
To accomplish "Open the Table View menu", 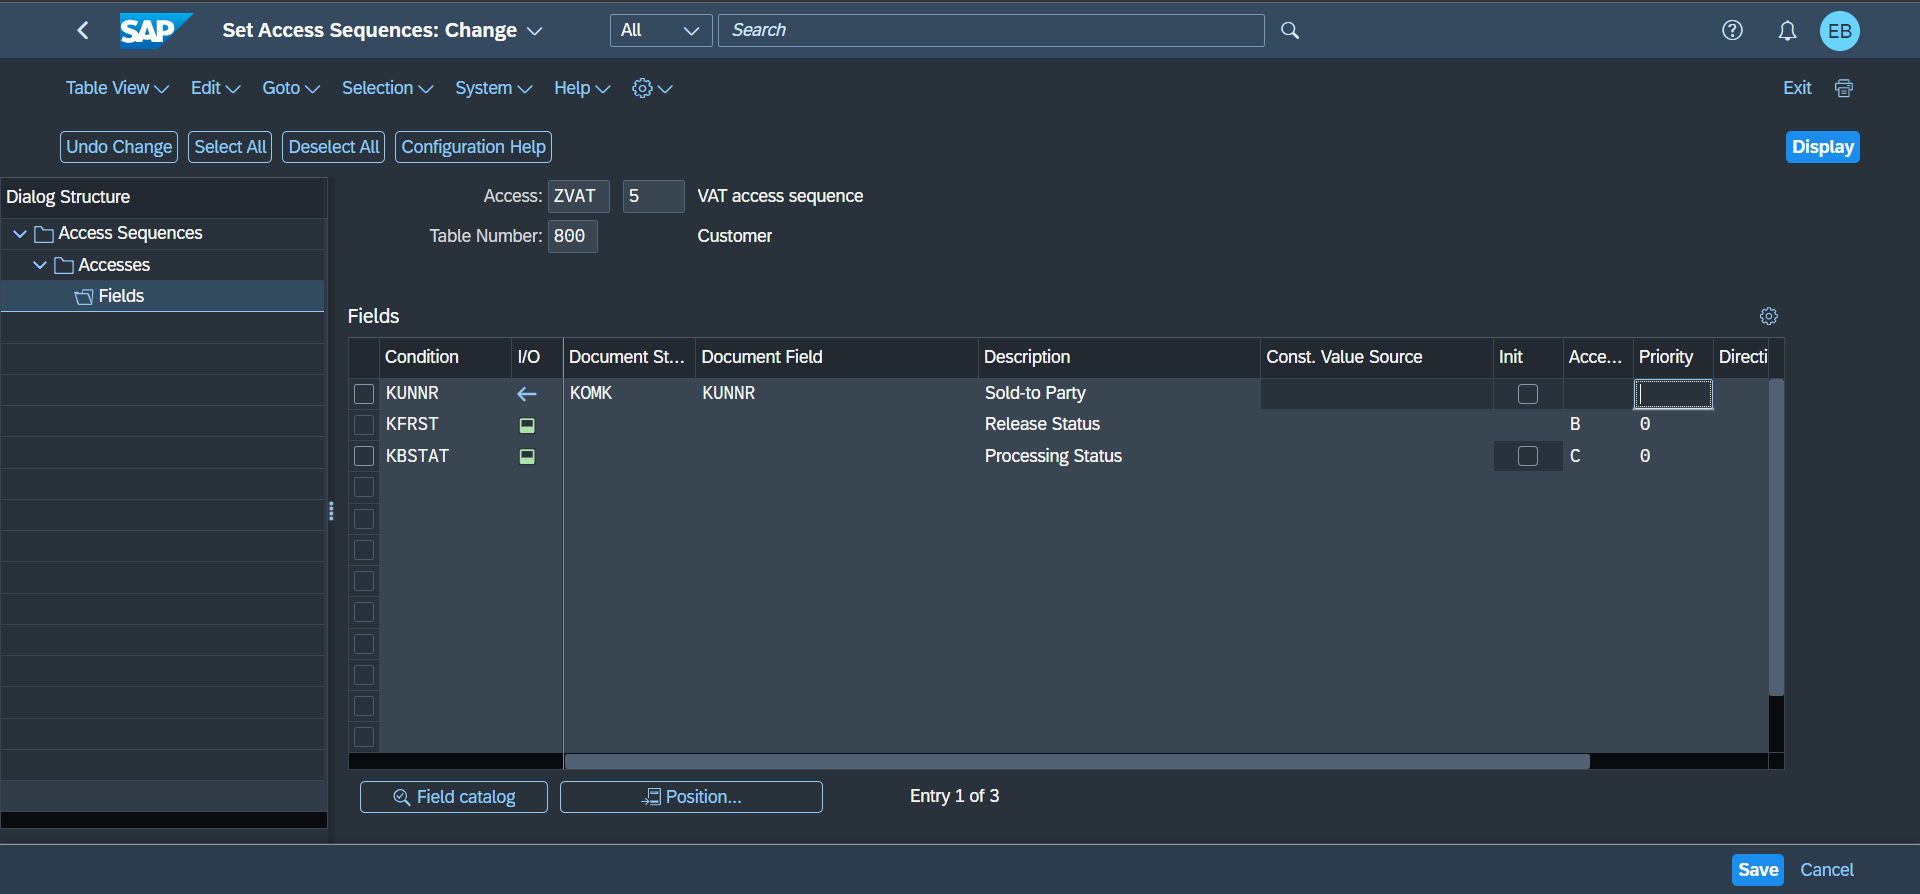I will (x=117, y=88).
